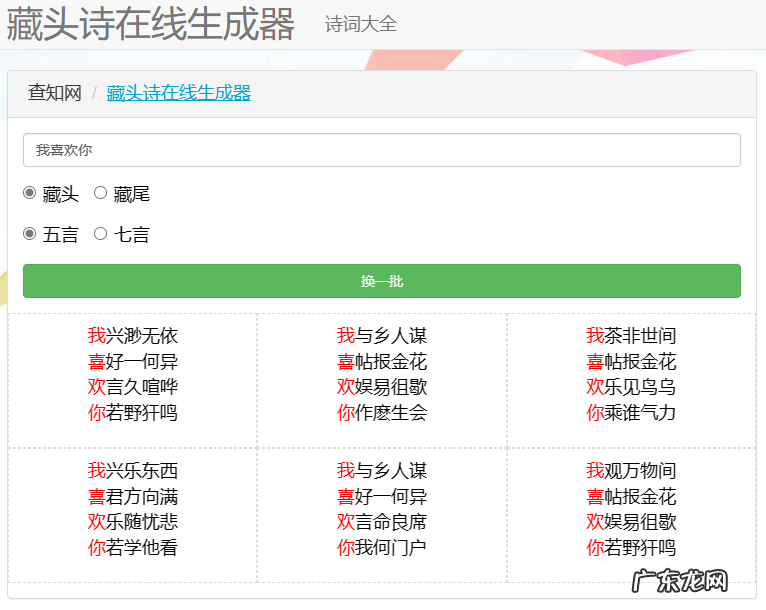Go to 查知网 in the breadcrumb
The width and height of the screenshot is (766, 610).
tap(55, 93)
